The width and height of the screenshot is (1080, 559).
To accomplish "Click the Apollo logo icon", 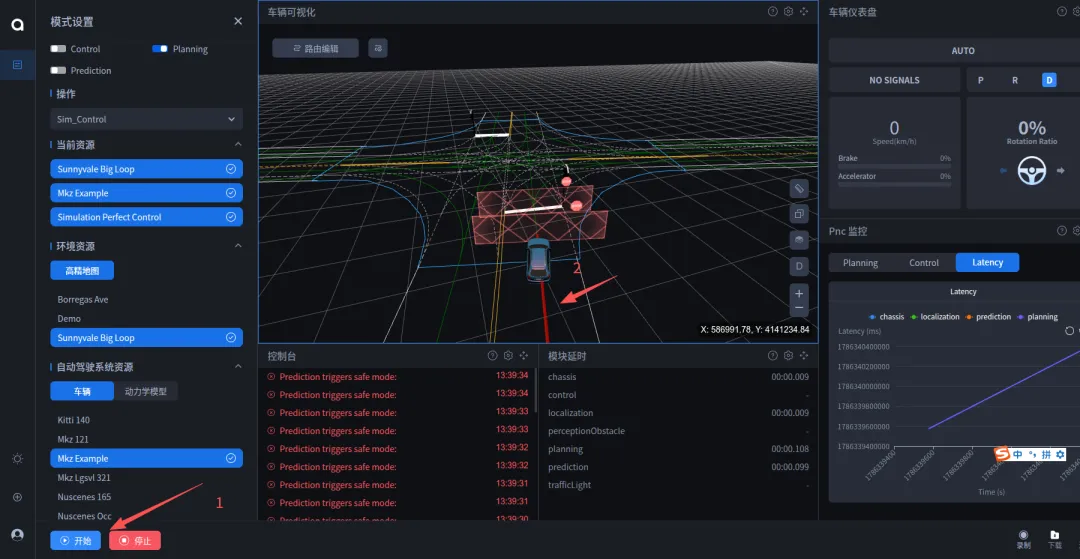I will tap(17, 25).
